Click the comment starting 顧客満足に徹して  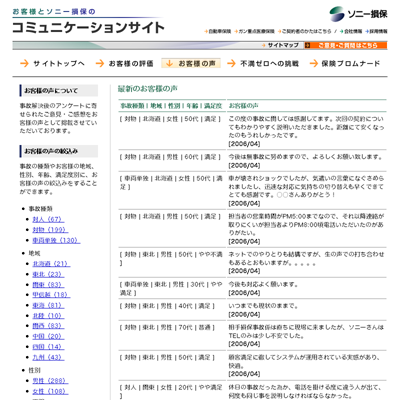point(304,361)
